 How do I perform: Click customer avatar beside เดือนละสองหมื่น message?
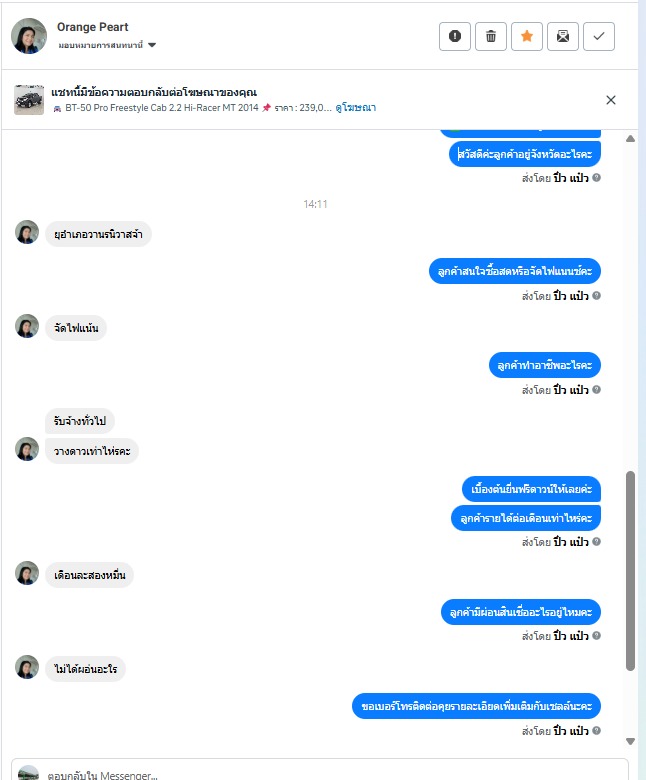click(27, 573)
